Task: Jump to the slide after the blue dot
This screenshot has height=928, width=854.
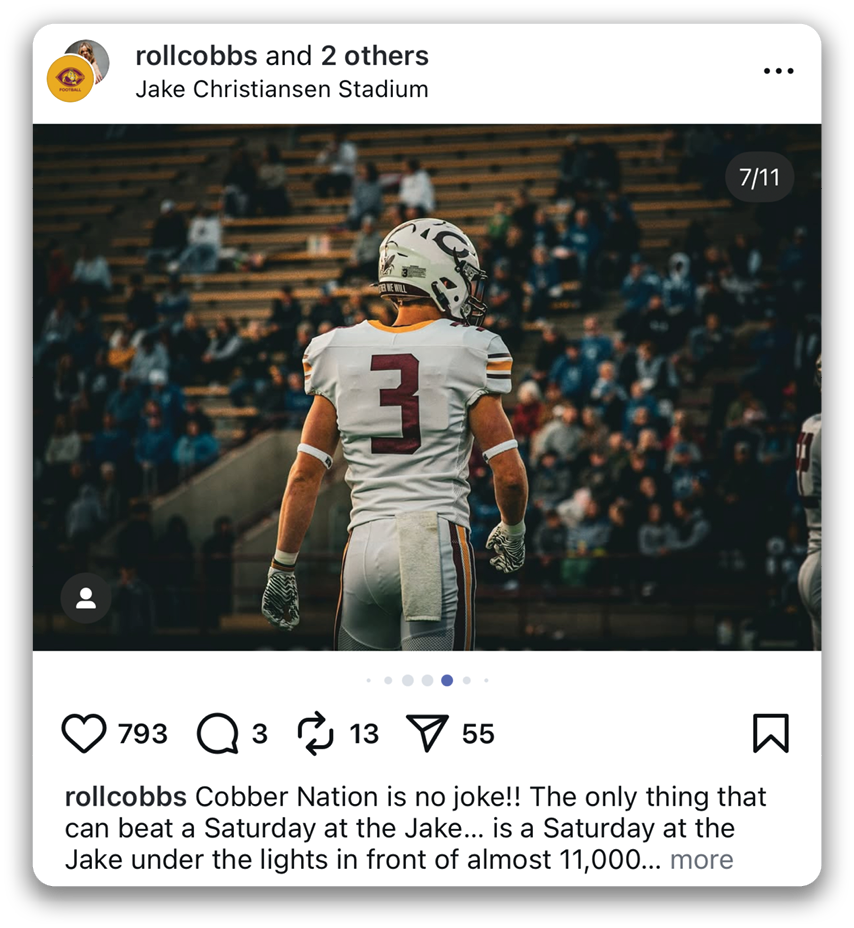Action: click(x=467, y=680)
